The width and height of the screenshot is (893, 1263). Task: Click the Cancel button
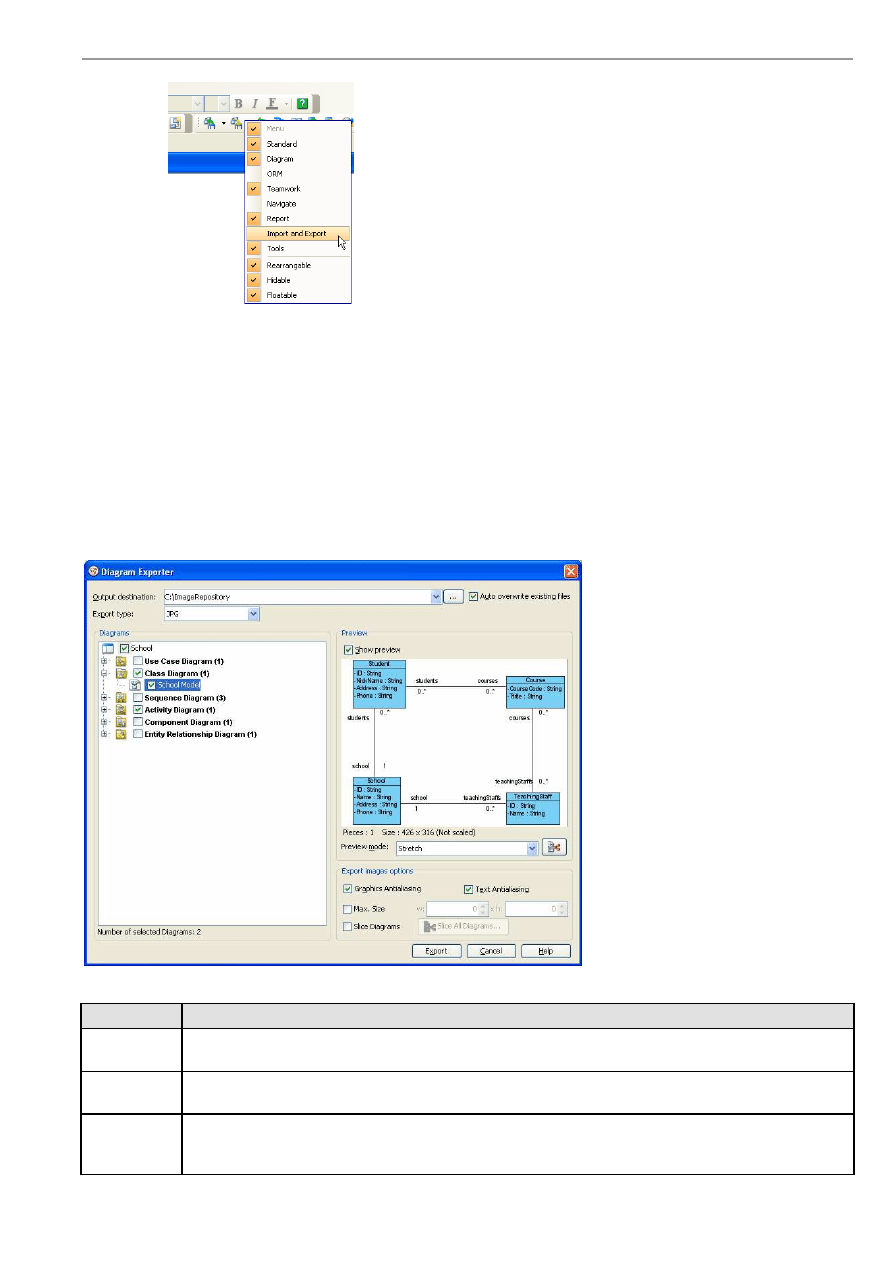[x=491, y=951]
